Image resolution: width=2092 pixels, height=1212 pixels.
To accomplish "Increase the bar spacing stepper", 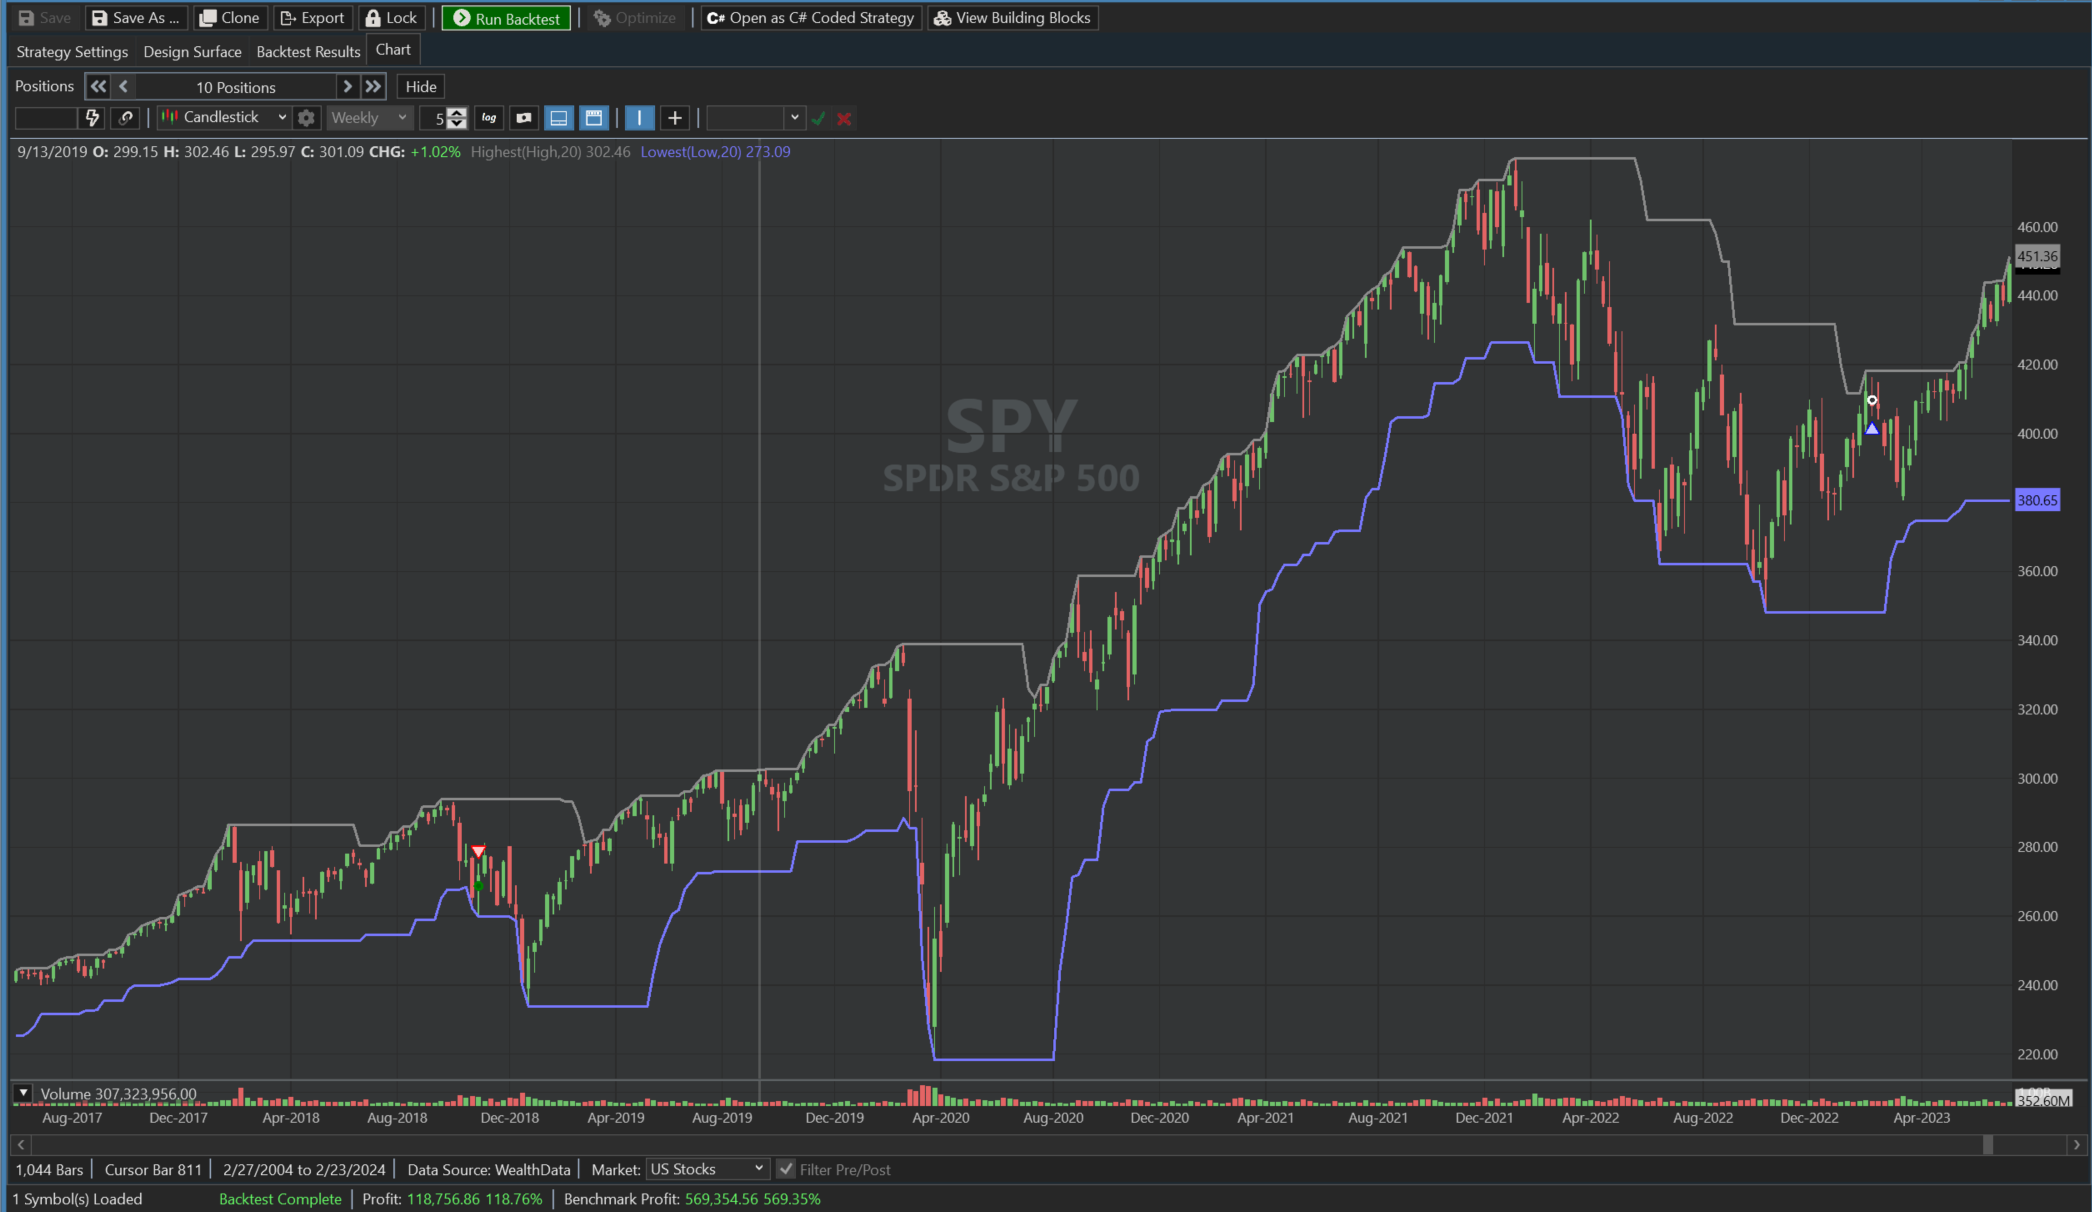I will point(457,112).
